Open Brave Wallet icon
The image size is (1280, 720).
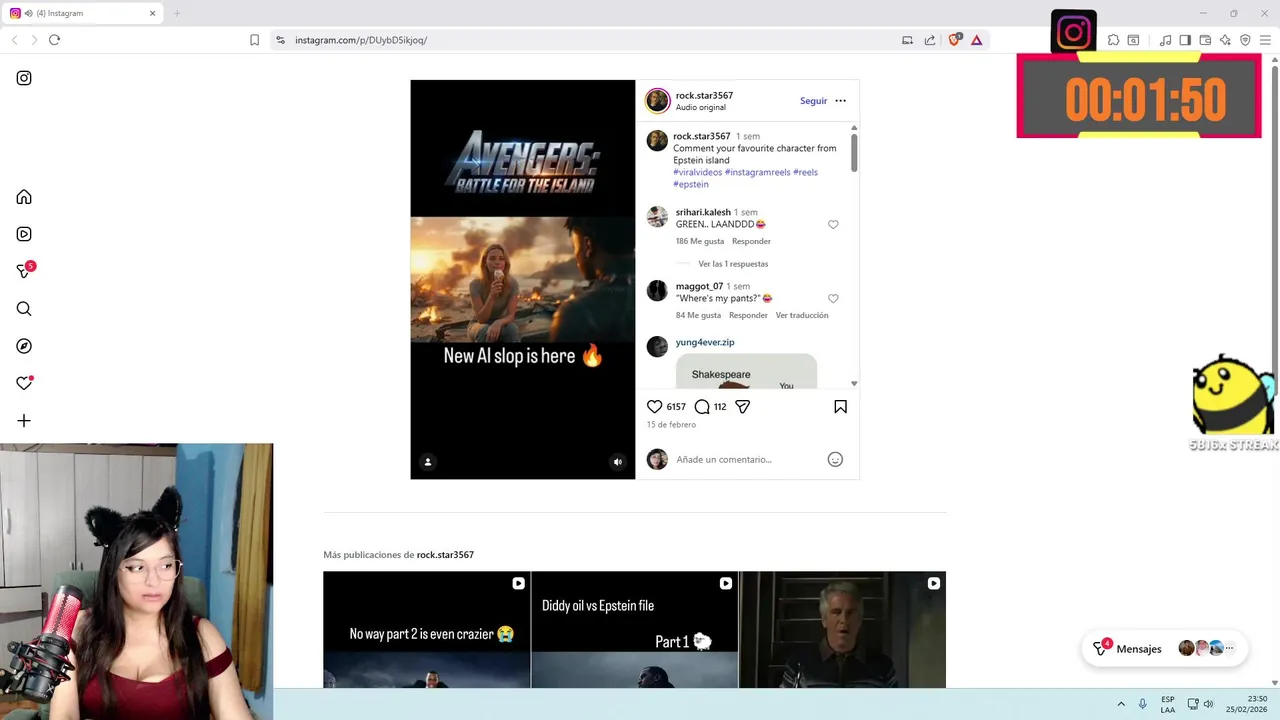[1205, 40]
